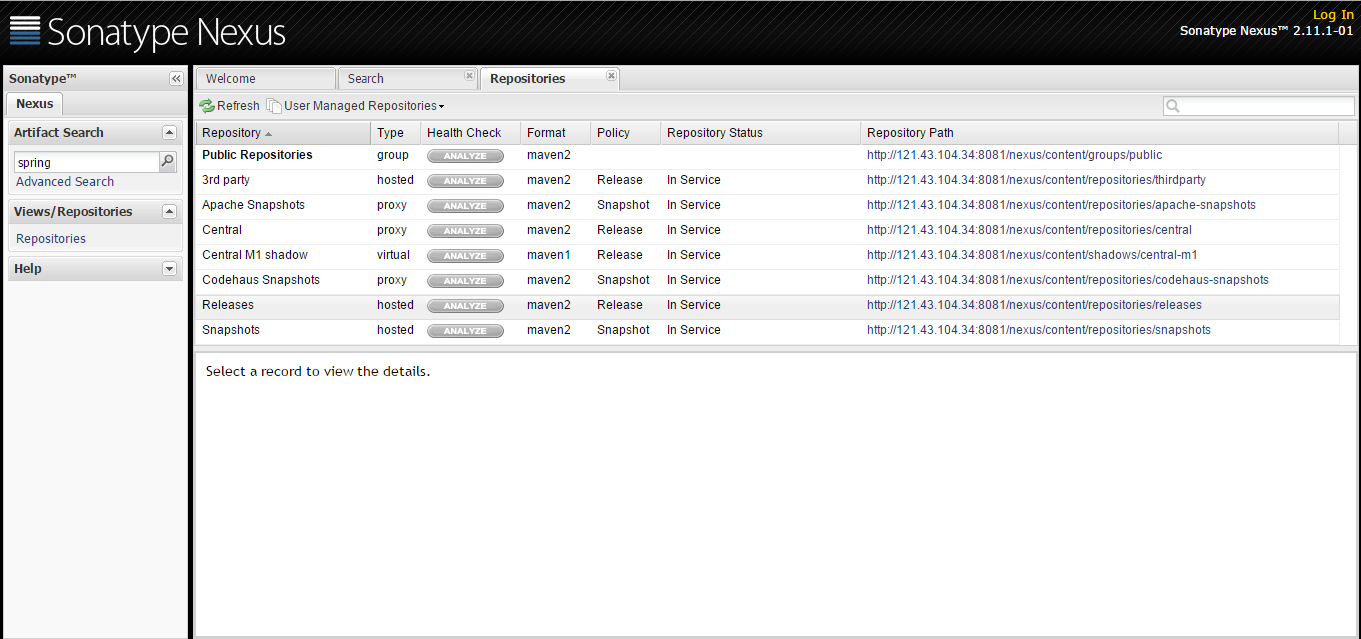The width and height of the screenshot is (1361, 639).
Task: Open the Advanced Search link
Action: tap(65, 182)
